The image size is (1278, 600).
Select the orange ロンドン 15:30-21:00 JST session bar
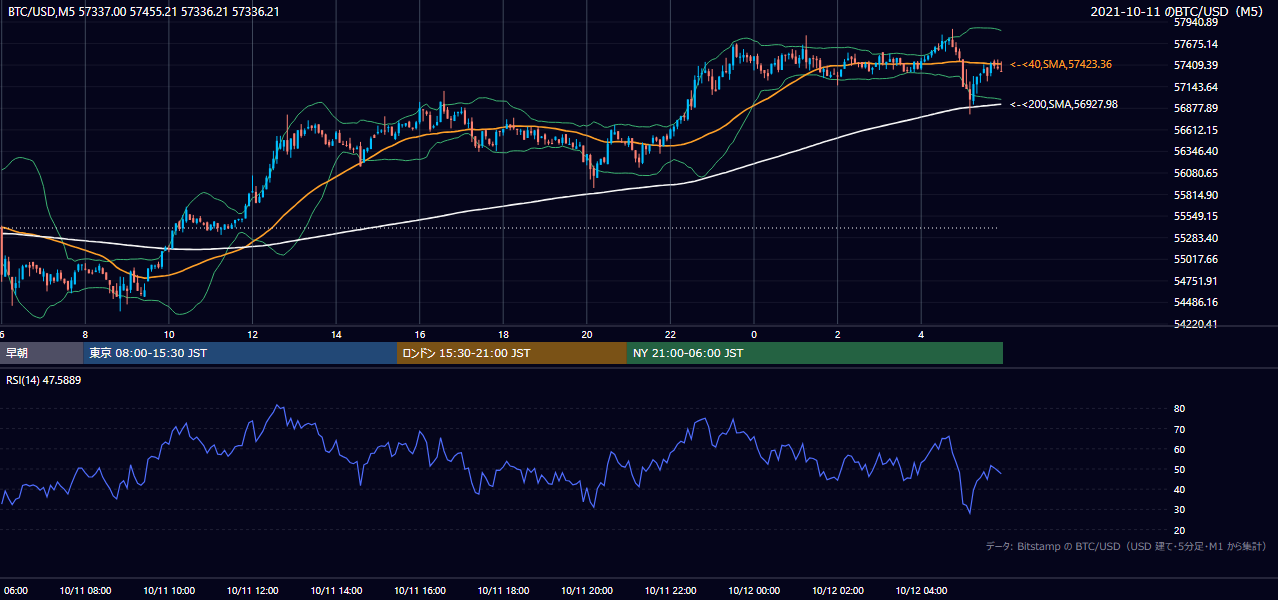(x=512, y=353)
